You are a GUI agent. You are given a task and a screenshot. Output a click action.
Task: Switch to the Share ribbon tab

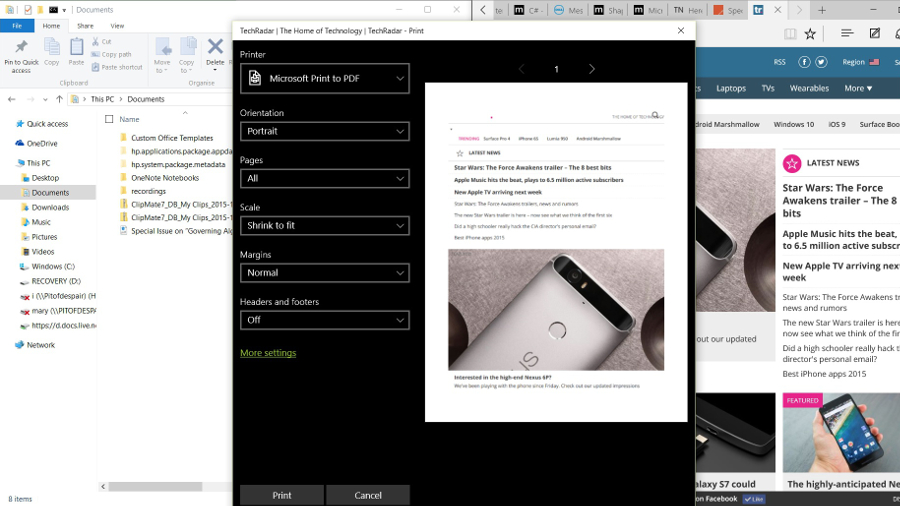coord(85,26)
